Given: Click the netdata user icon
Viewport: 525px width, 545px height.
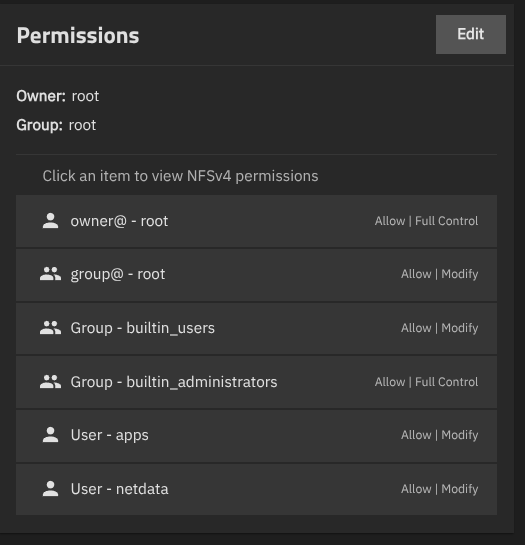Looking at the screenshot, I should tap(50, 489).
